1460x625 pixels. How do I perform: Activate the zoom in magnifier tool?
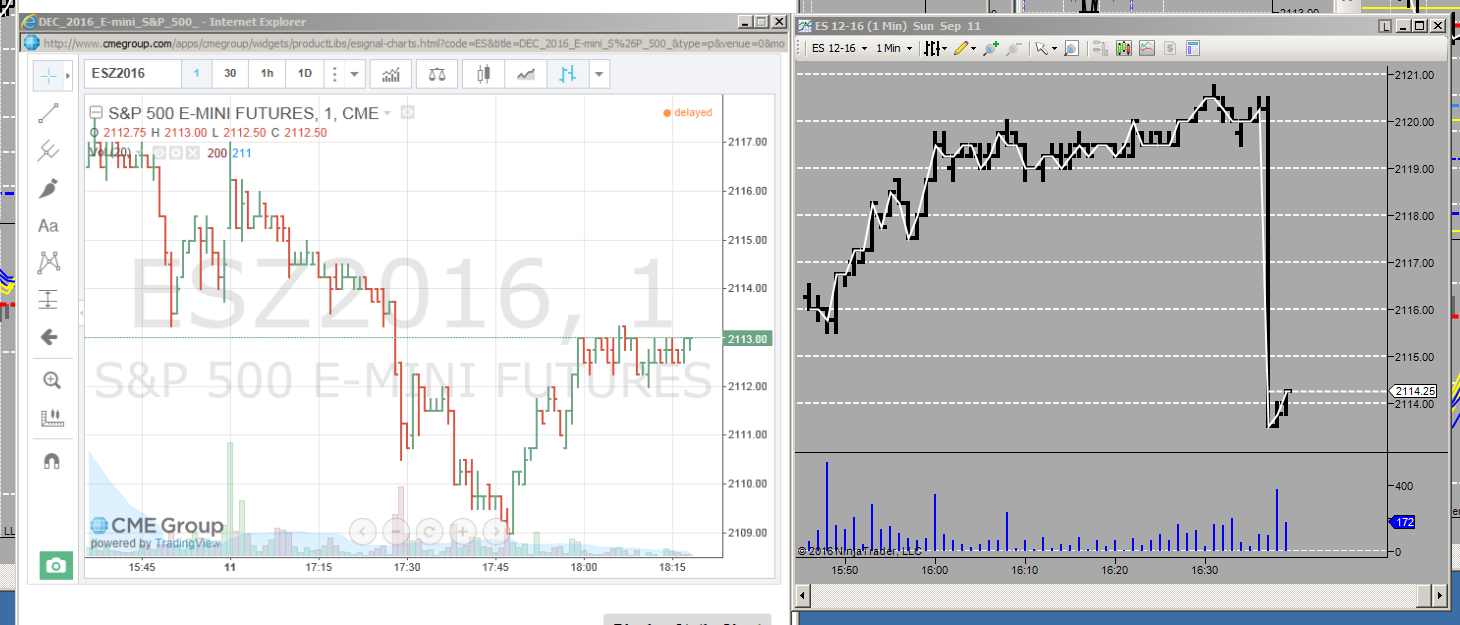[51, 380]
